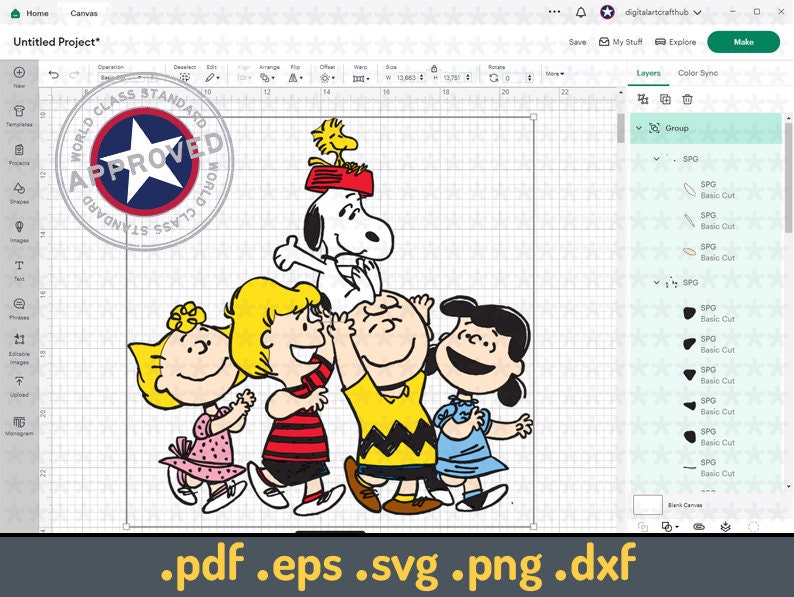Open the Operation dropdown

[121, 77]
